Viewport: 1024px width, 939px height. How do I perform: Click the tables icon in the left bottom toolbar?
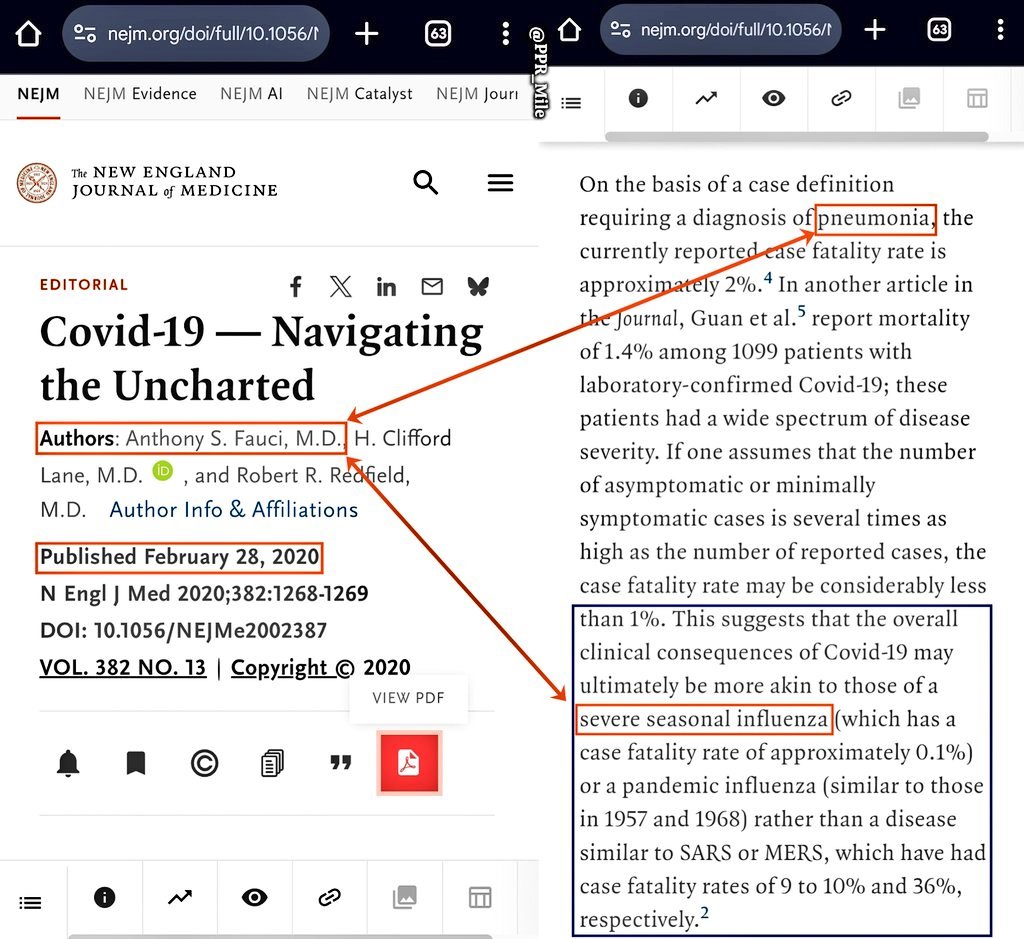pos(480,897)
